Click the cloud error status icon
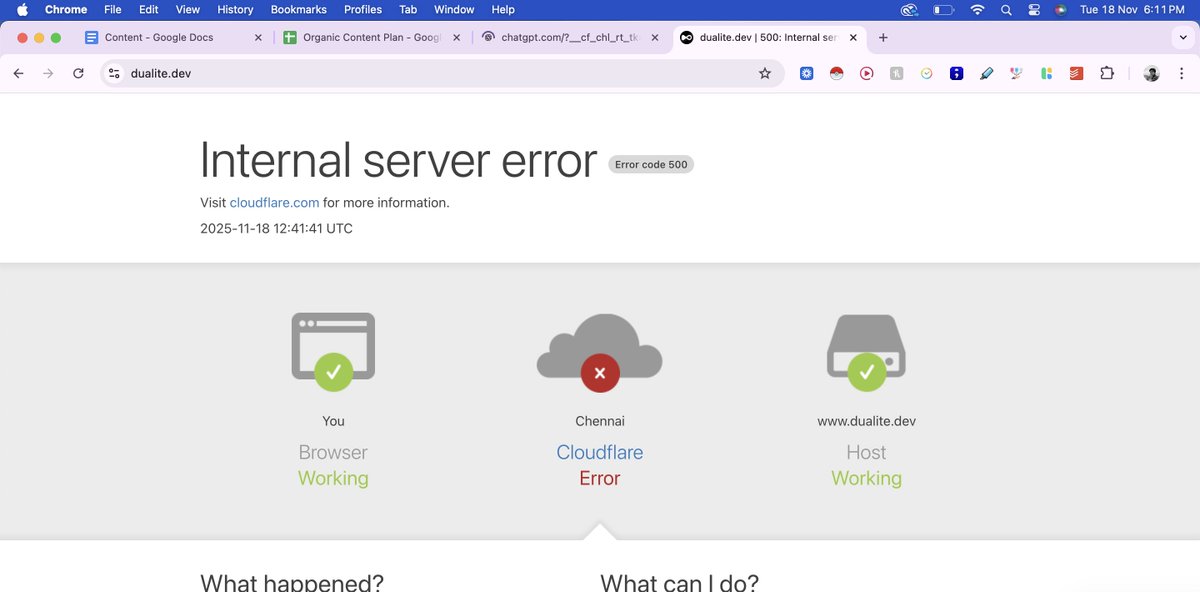 tap(599, 352)
